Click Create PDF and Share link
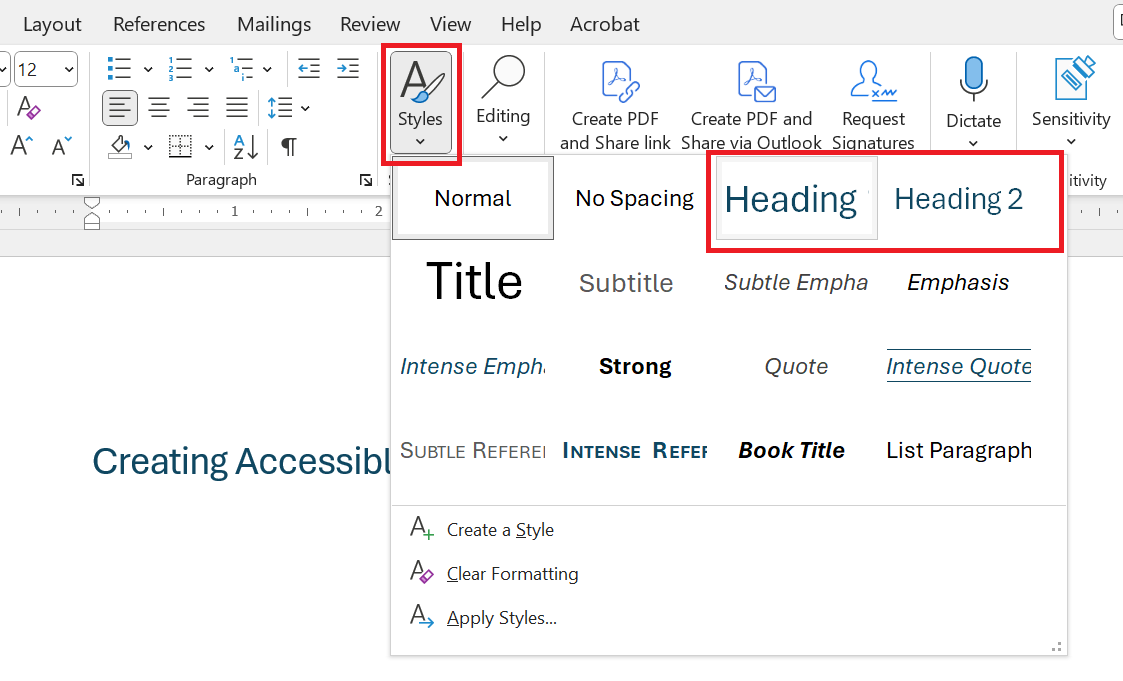This screenshot has width=1123, height=681. tap(615, 105)
